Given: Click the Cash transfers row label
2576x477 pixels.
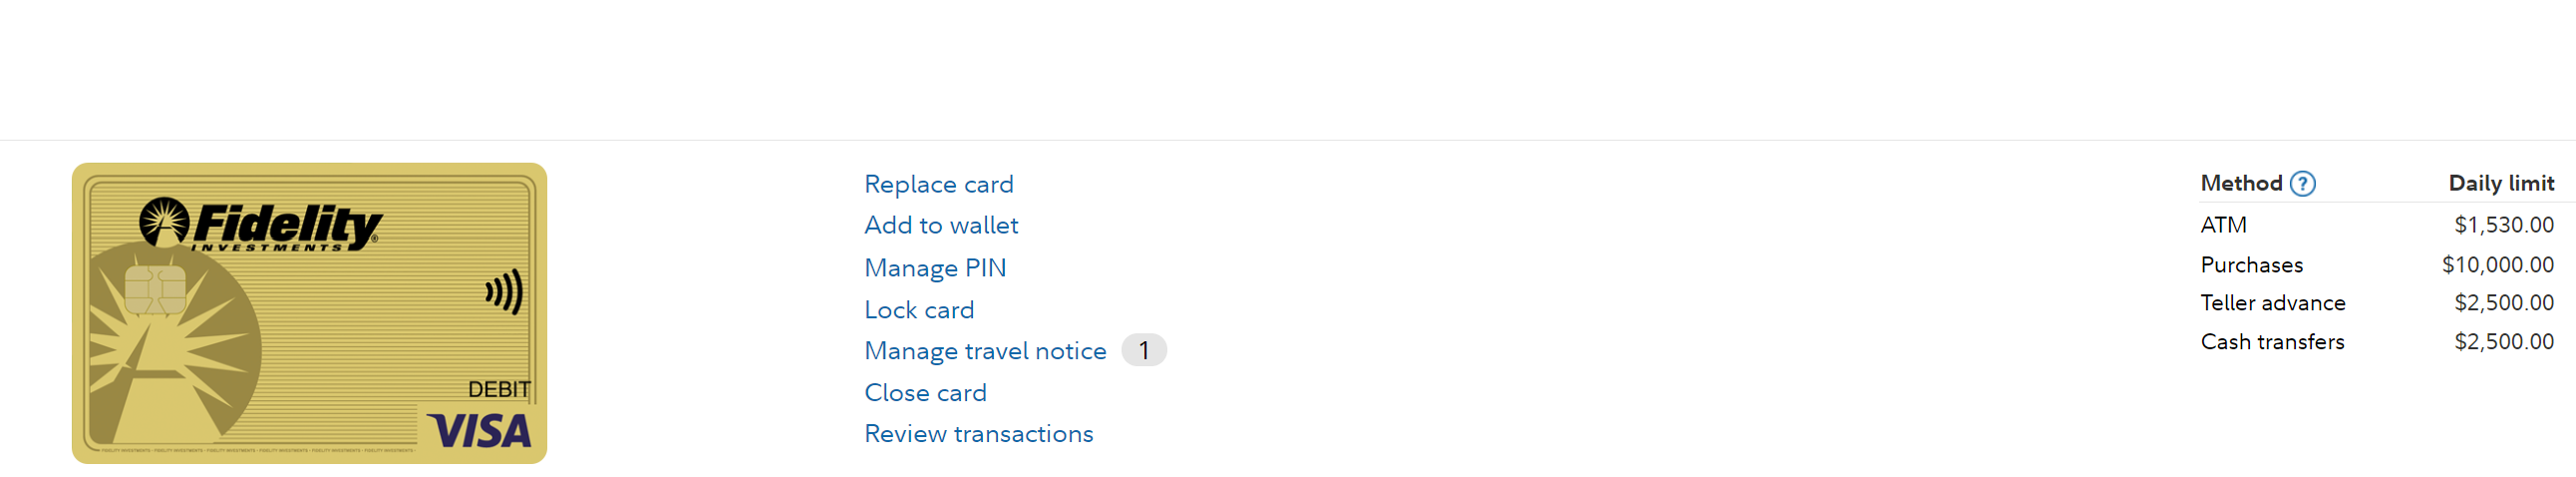Looking at the screenshot, I should 2272,342.
